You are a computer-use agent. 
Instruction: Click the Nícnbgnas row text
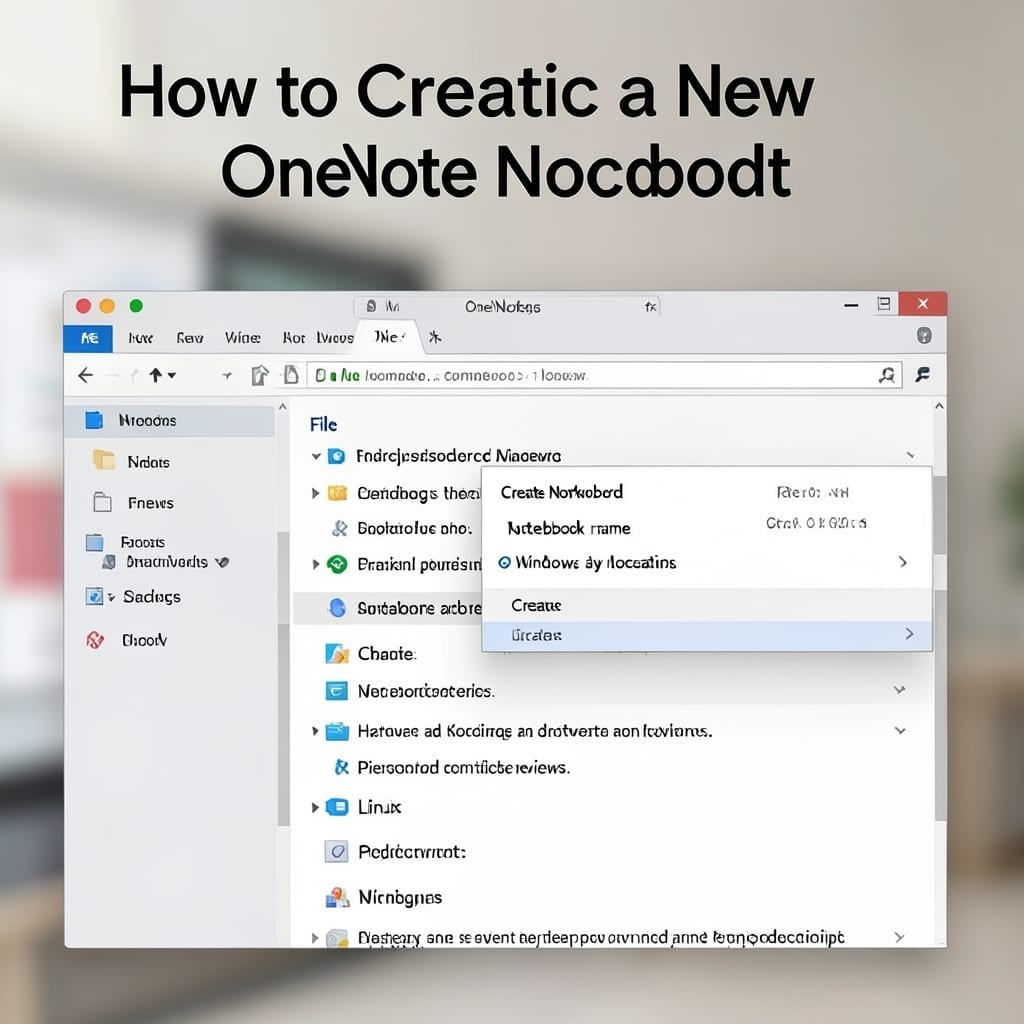(400, 898)
